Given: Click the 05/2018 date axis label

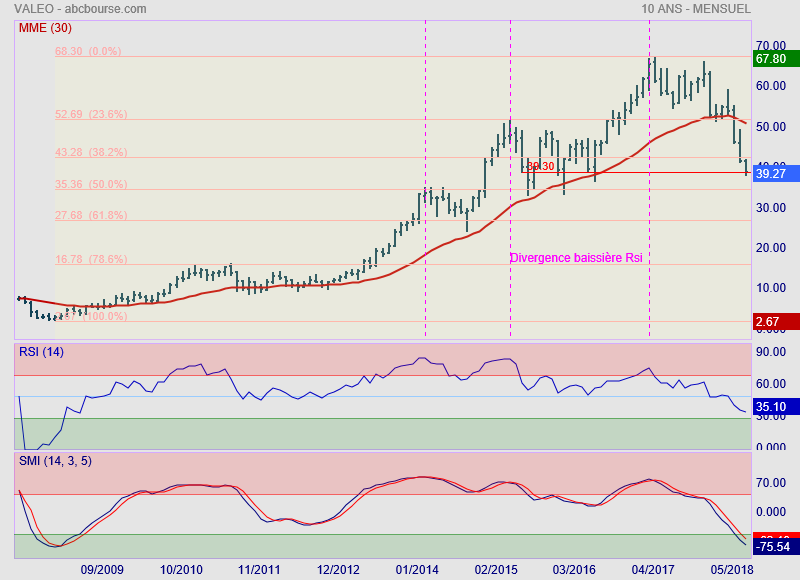Looking at the screenshot, I should pyautogui.click(x=732, y=569).
